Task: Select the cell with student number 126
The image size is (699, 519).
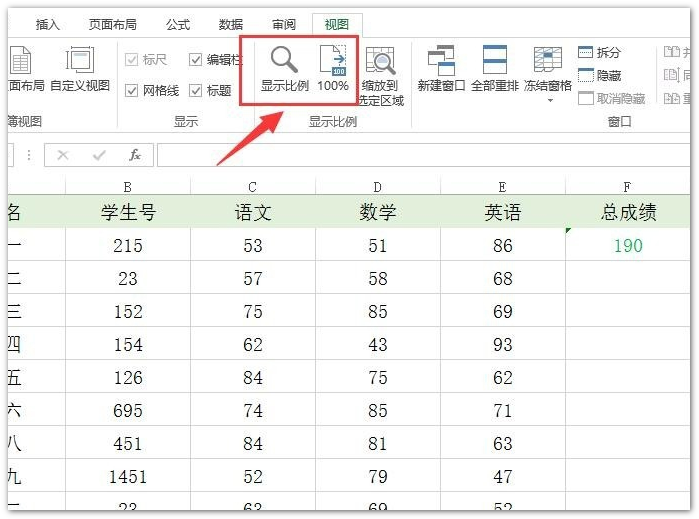Action: (x=128, y=377)
